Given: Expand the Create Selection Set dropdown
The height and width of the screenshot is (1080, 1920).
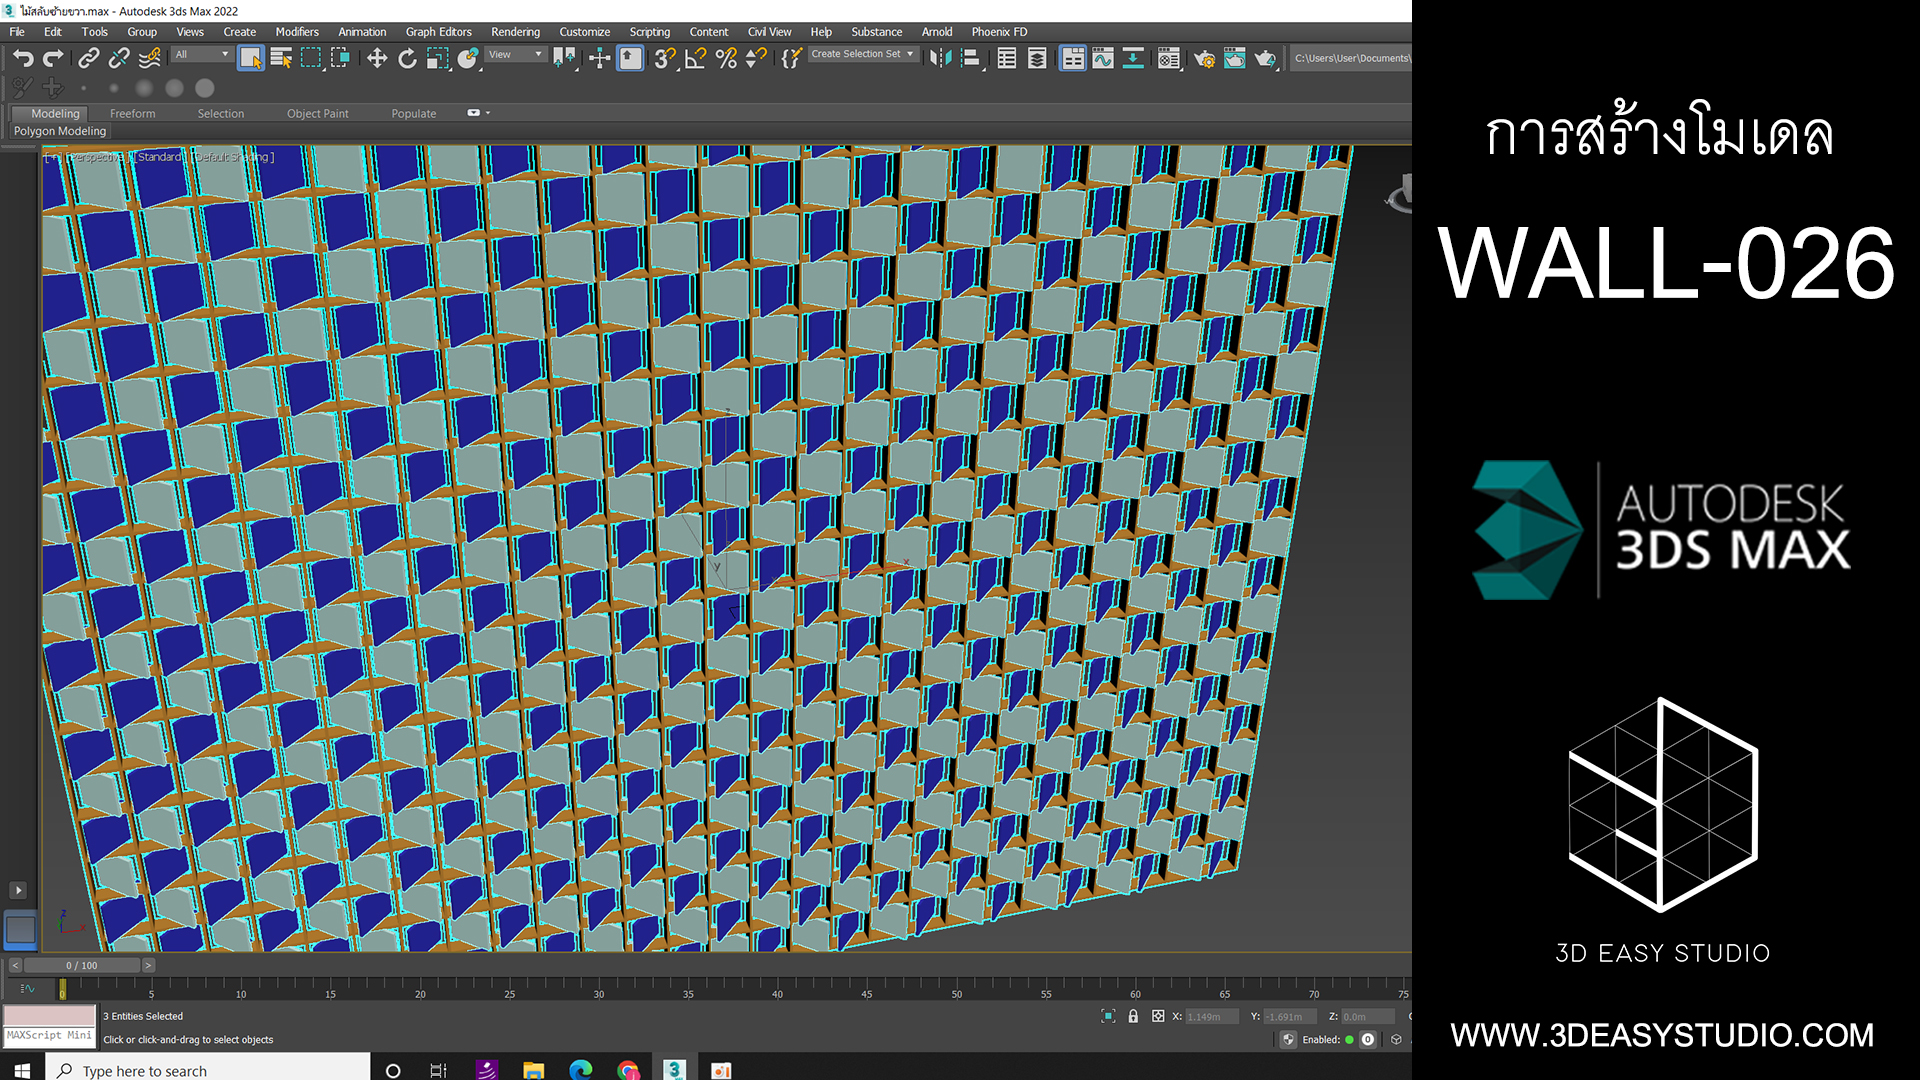Looking at the screenshot, I should point(910,54).
